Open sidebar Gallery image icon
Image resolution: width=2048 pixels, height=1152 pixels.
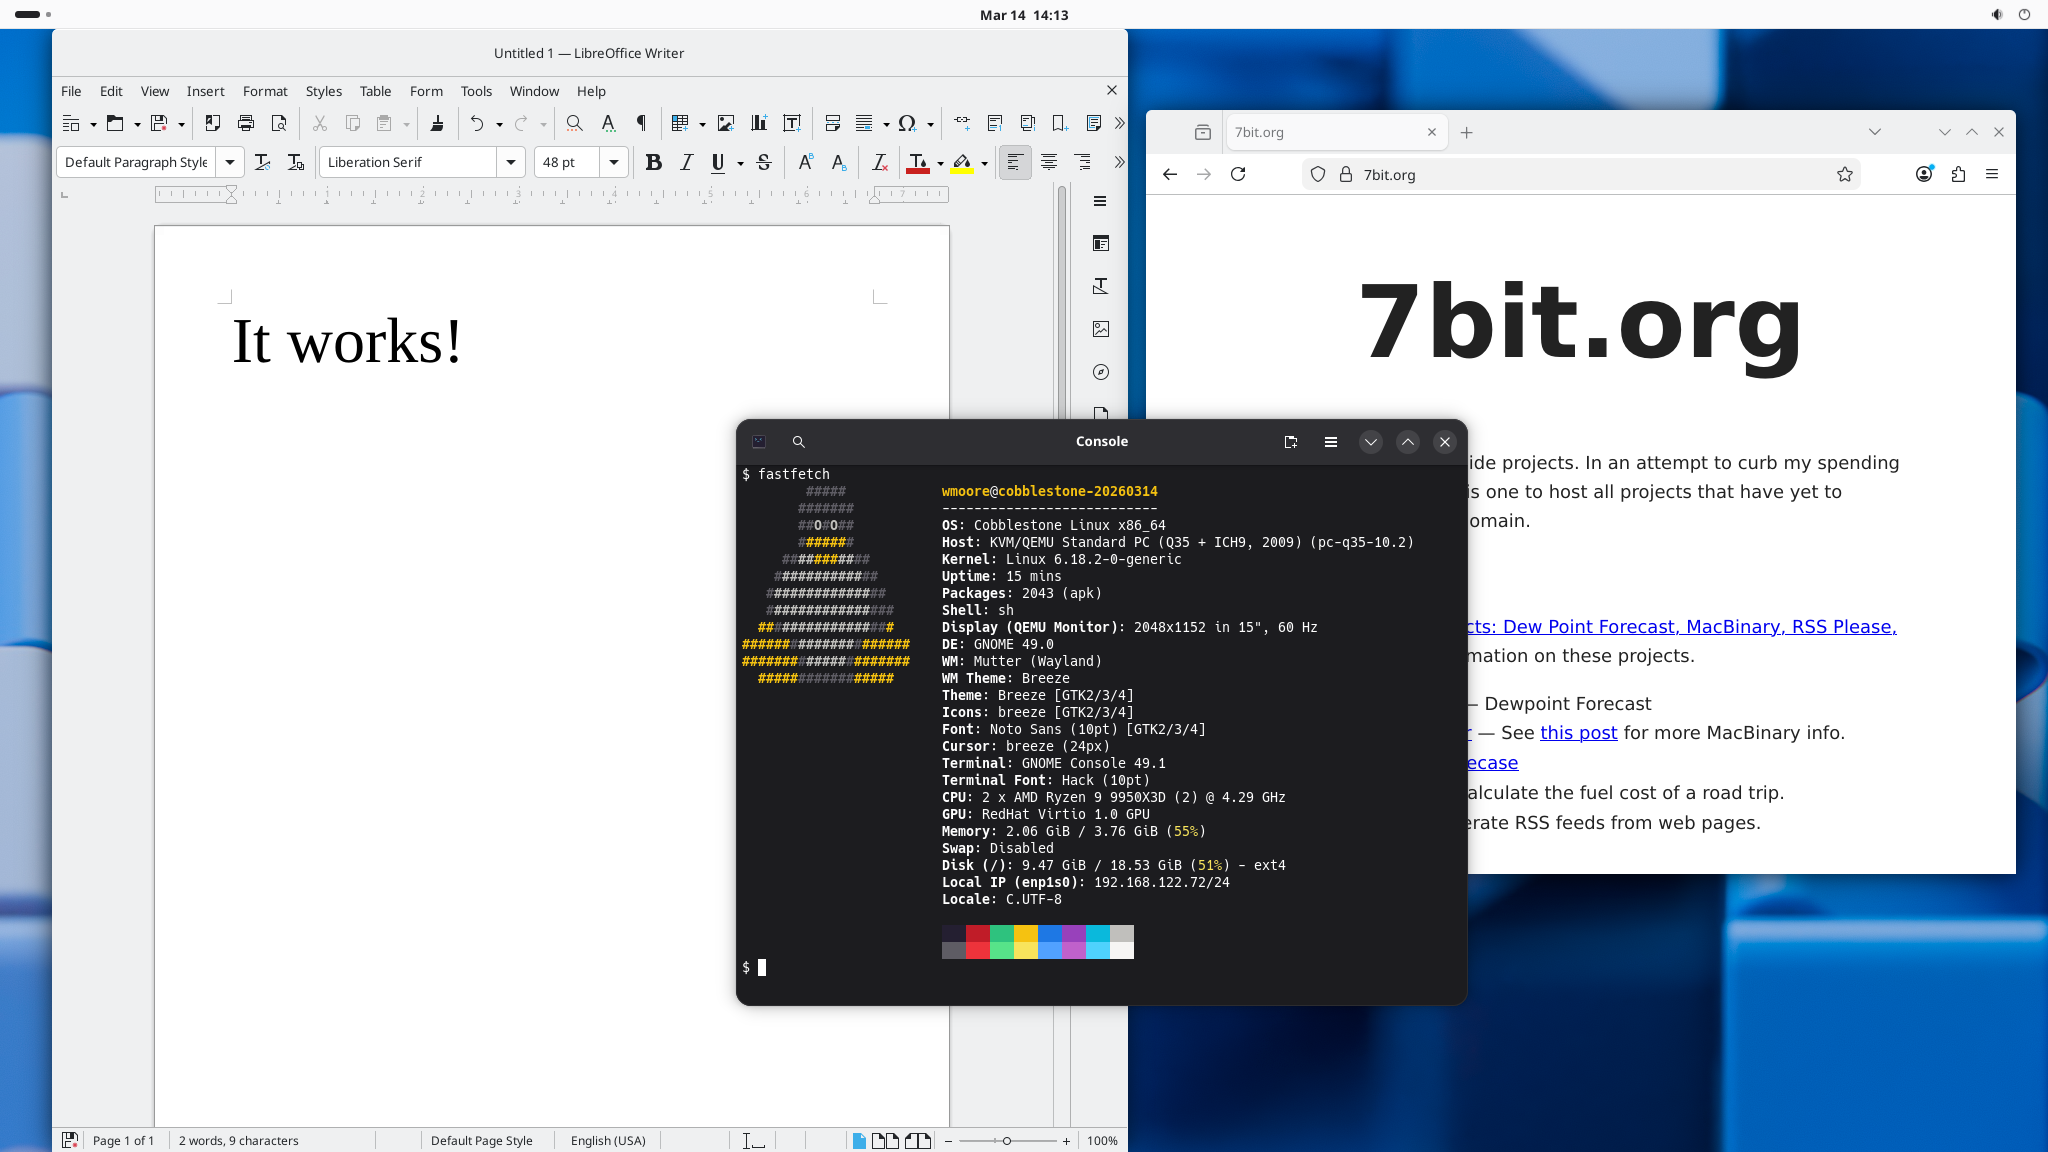1101,329
